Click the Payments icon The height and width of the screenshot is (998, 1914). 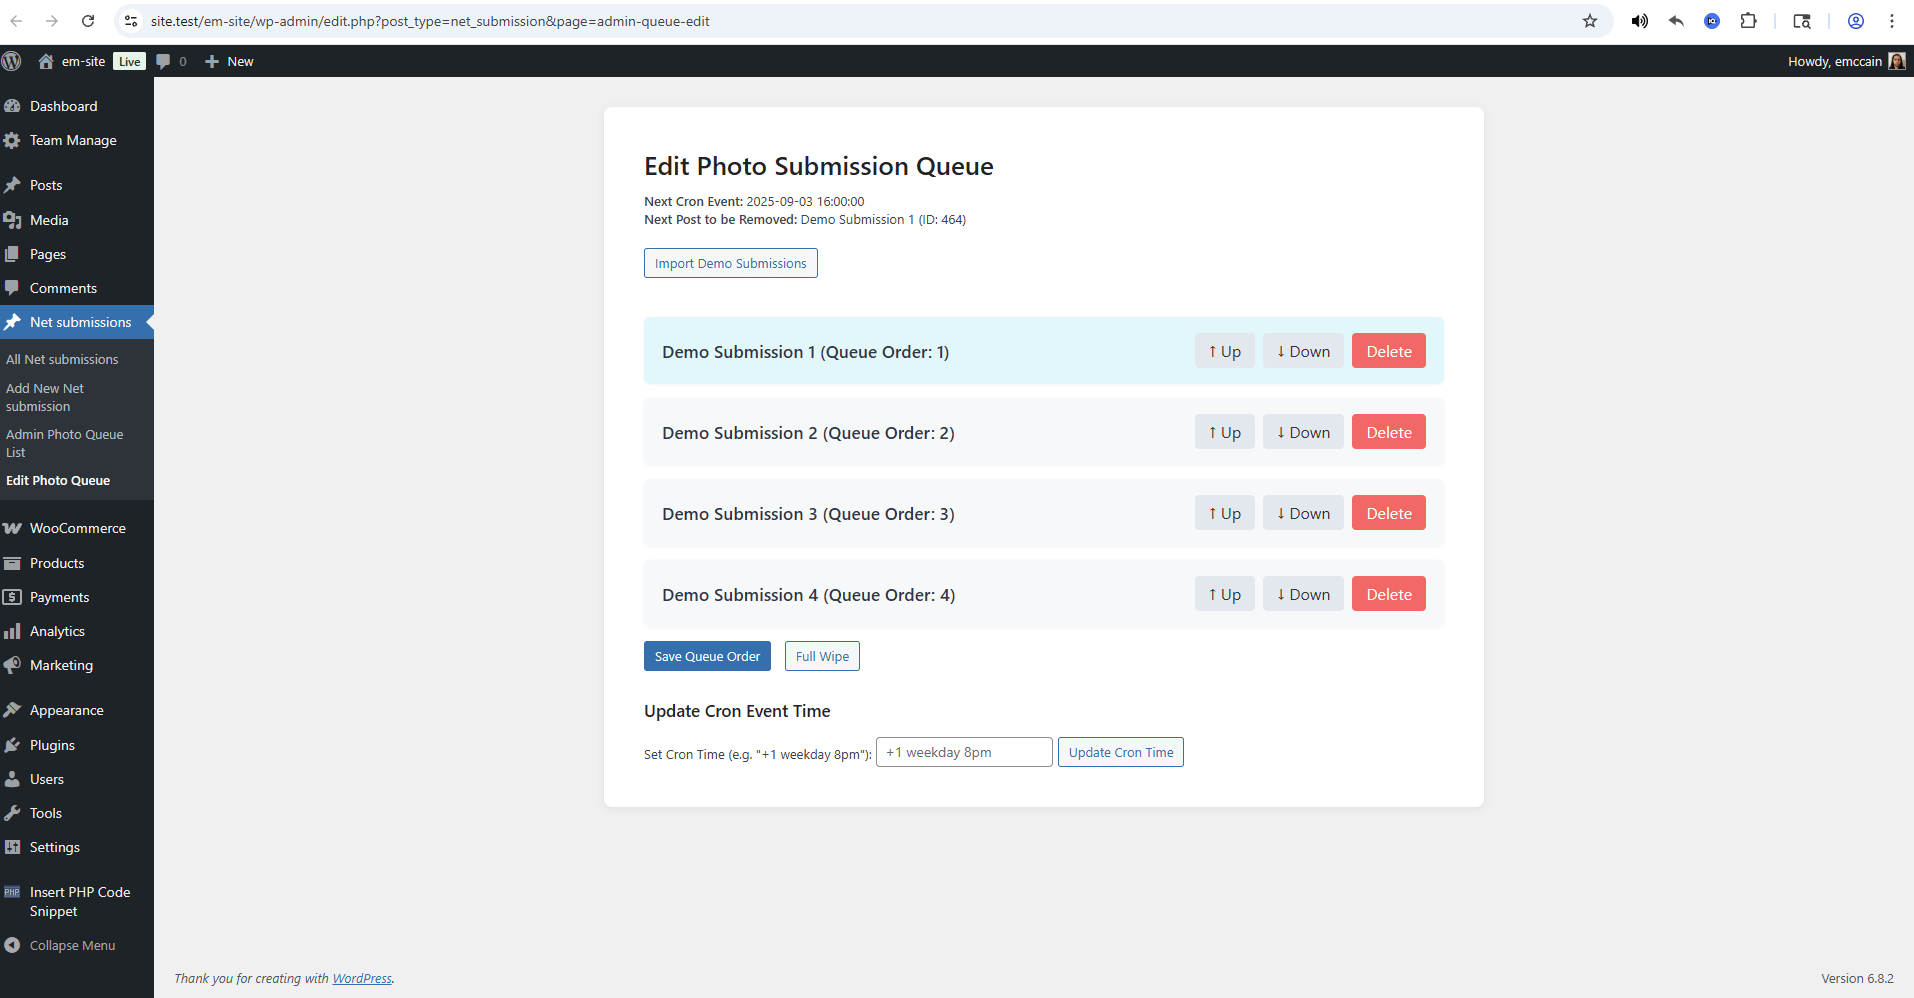click(12, 597)
